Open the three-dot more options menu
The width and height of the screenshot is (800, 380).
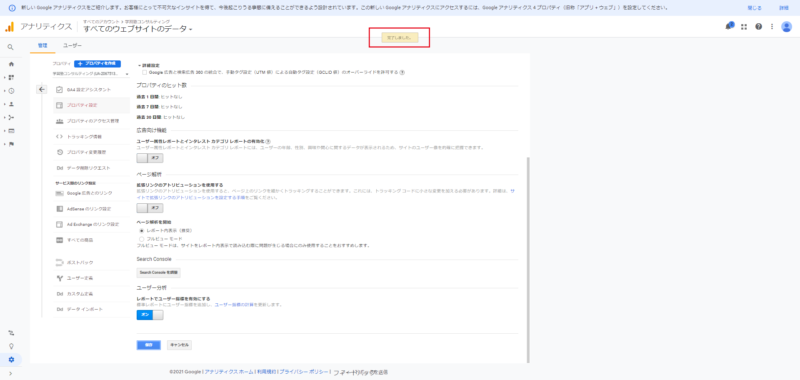(772, 27)
